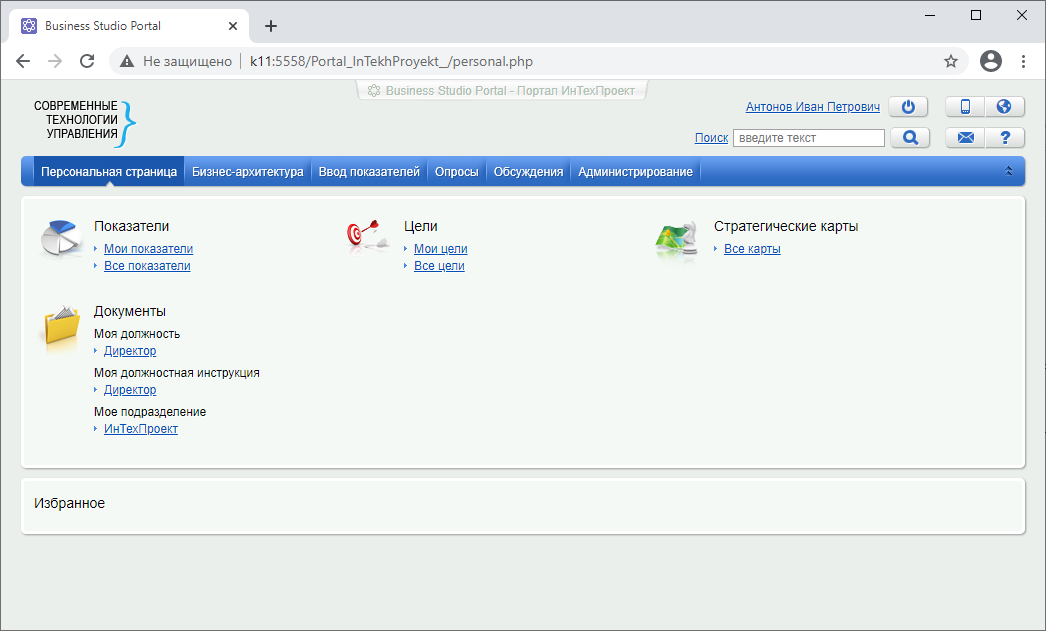This screenshot has width=1046, height=631.
Task: Click the globe language icon
Action: coord(1005,107)
